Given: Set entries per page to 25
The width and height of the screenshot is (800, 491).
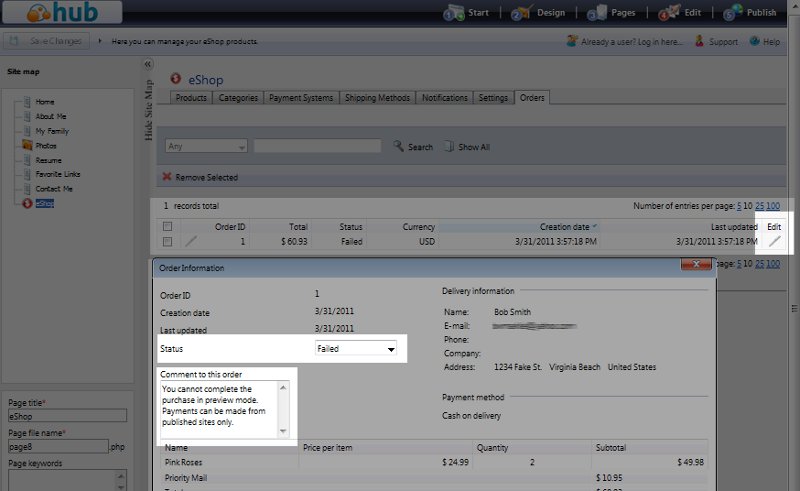Looking at the screenshot, I should click(x=759, y=206).
